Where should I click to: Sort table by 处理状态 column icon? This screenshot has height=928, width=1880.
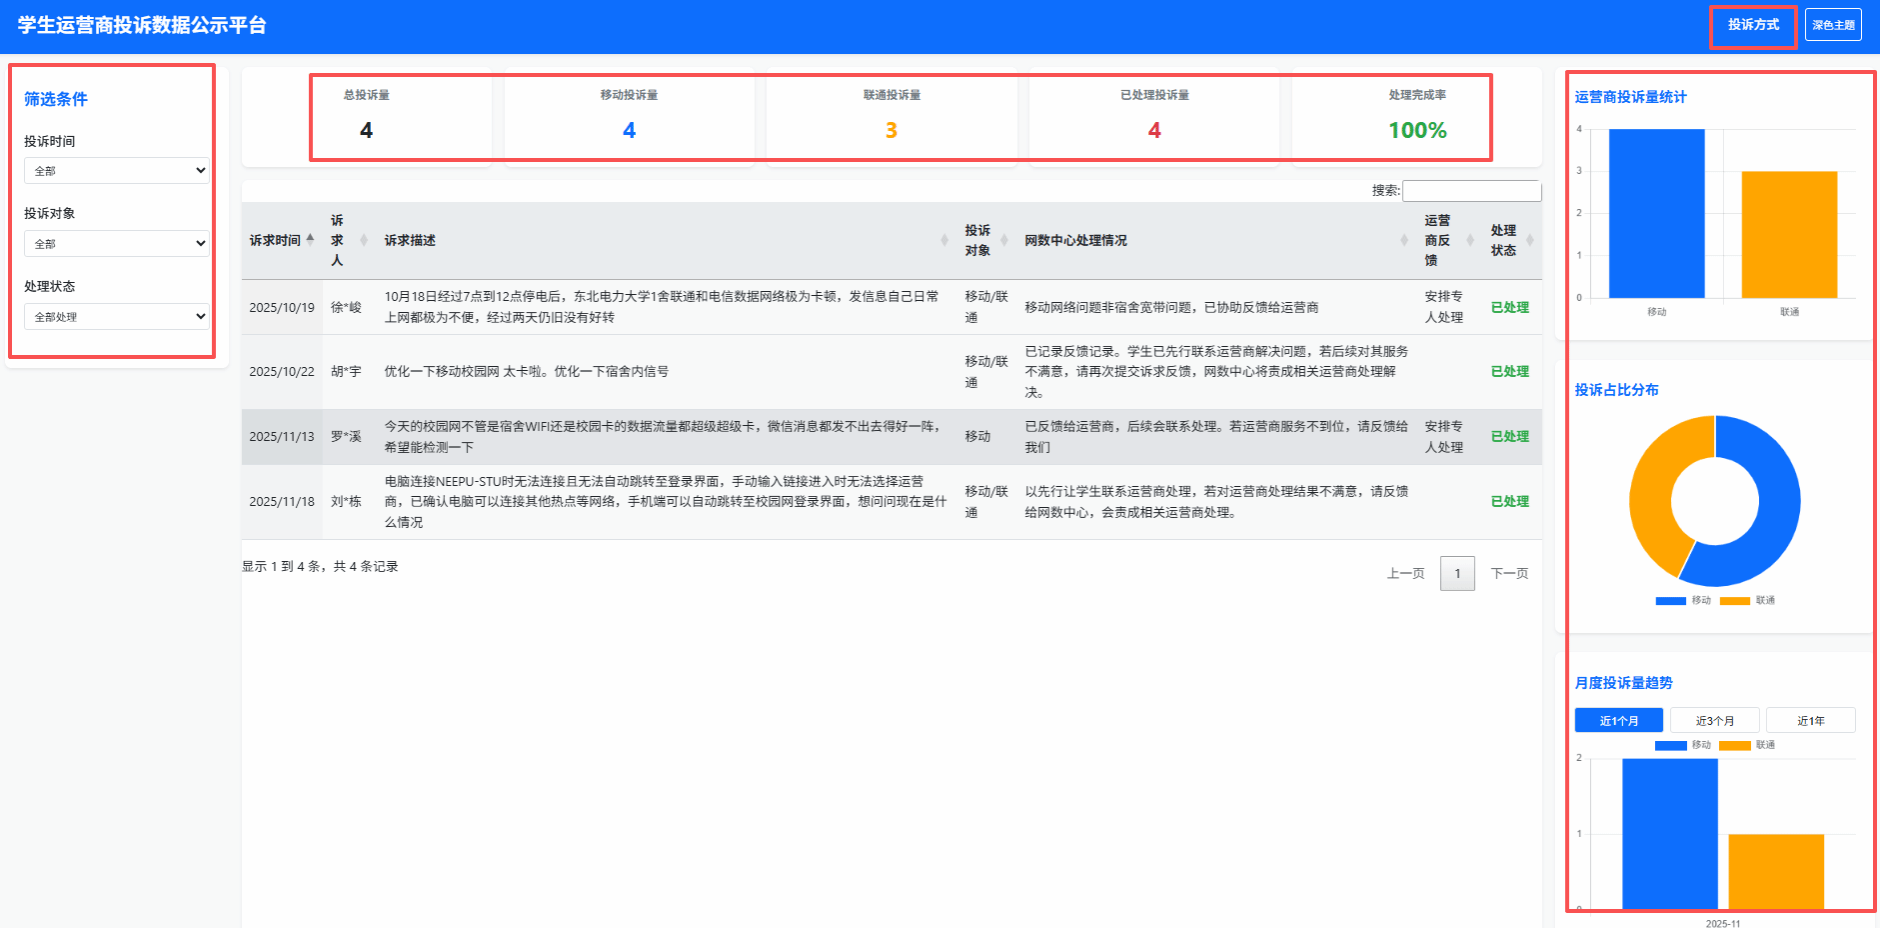(1530, 240)
